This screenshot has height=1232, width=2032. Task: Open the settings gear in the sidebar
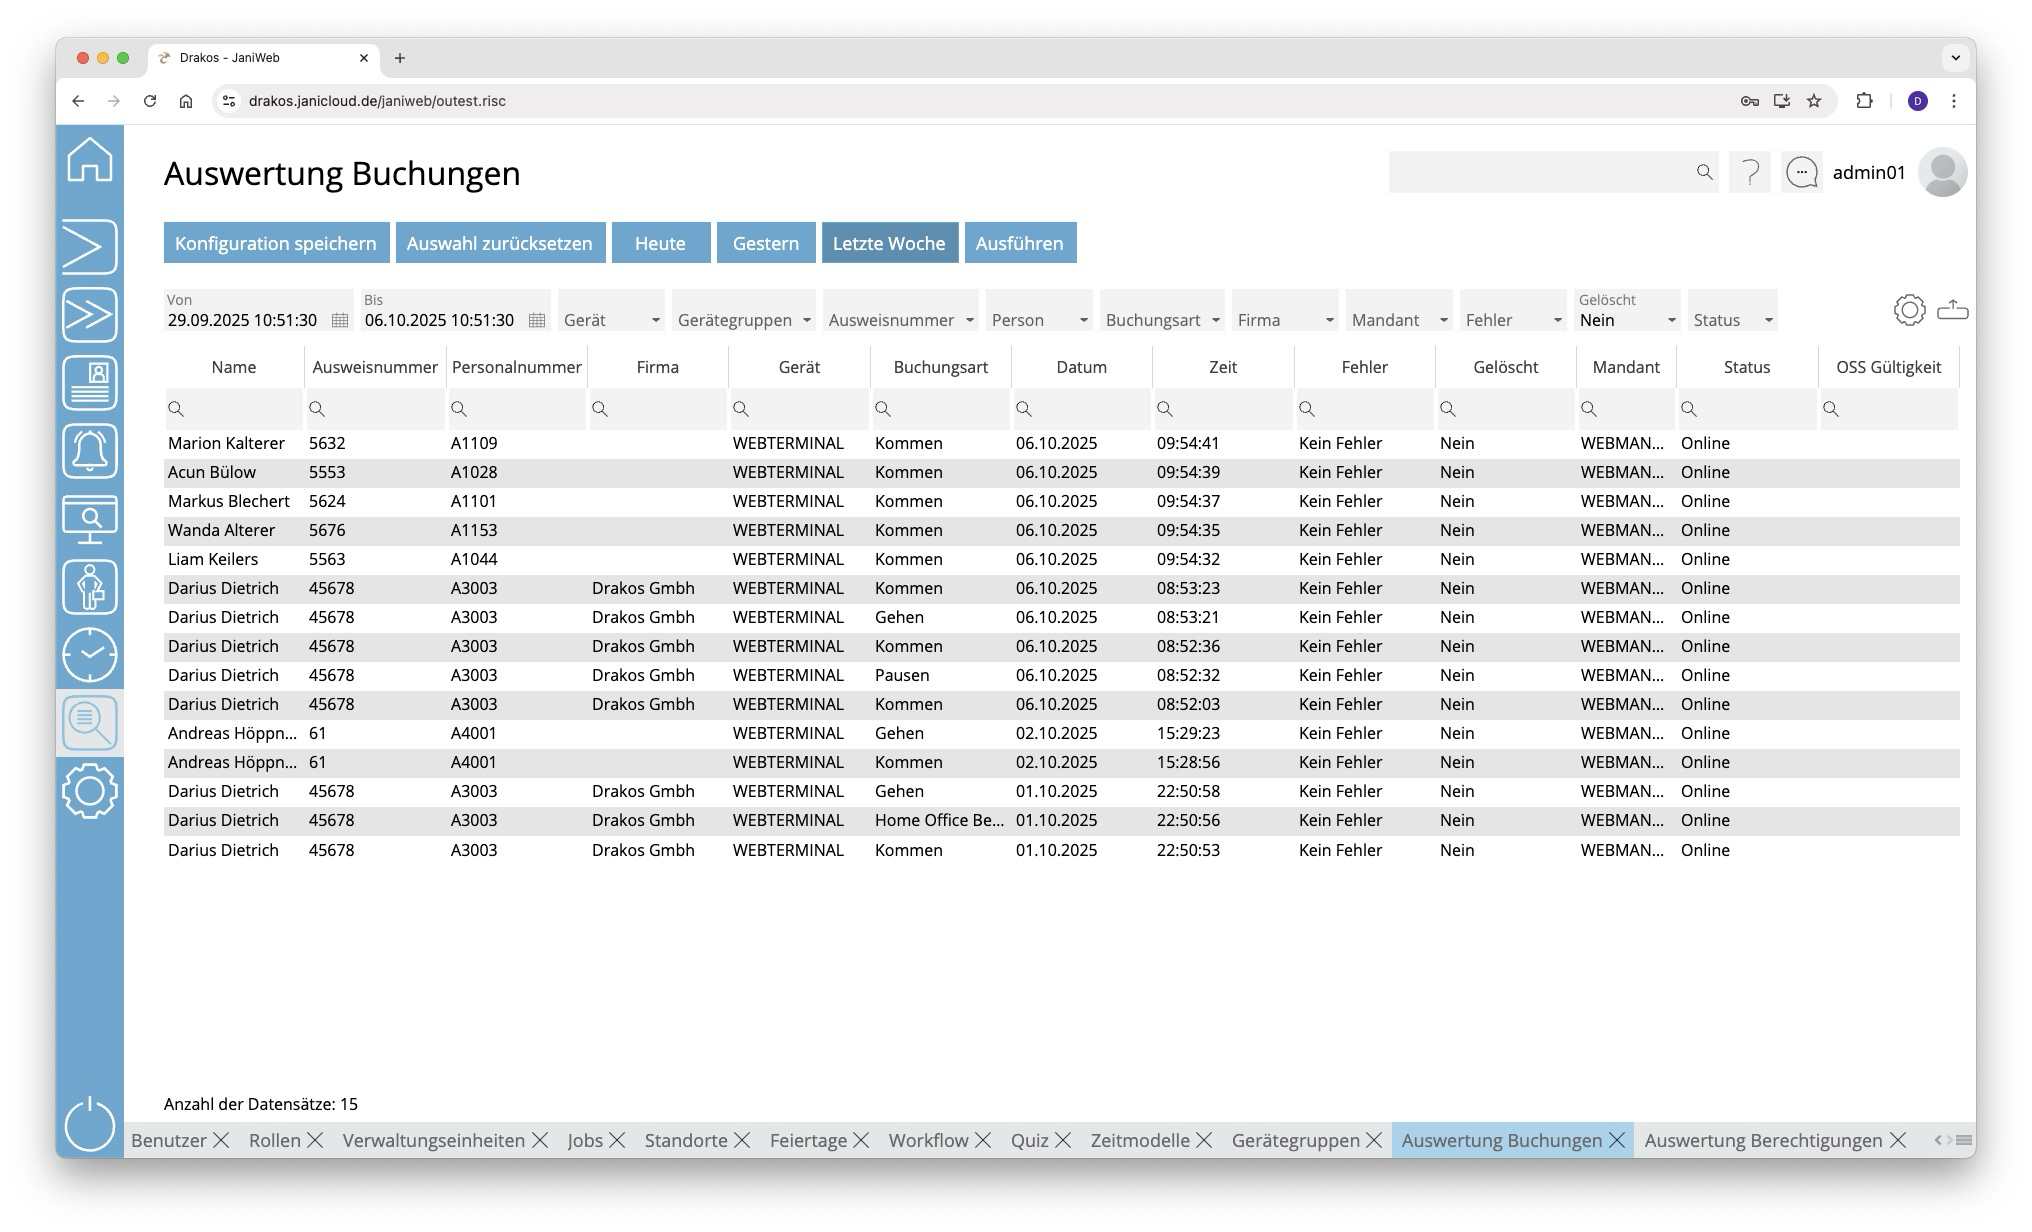click(x=90, y=791)
